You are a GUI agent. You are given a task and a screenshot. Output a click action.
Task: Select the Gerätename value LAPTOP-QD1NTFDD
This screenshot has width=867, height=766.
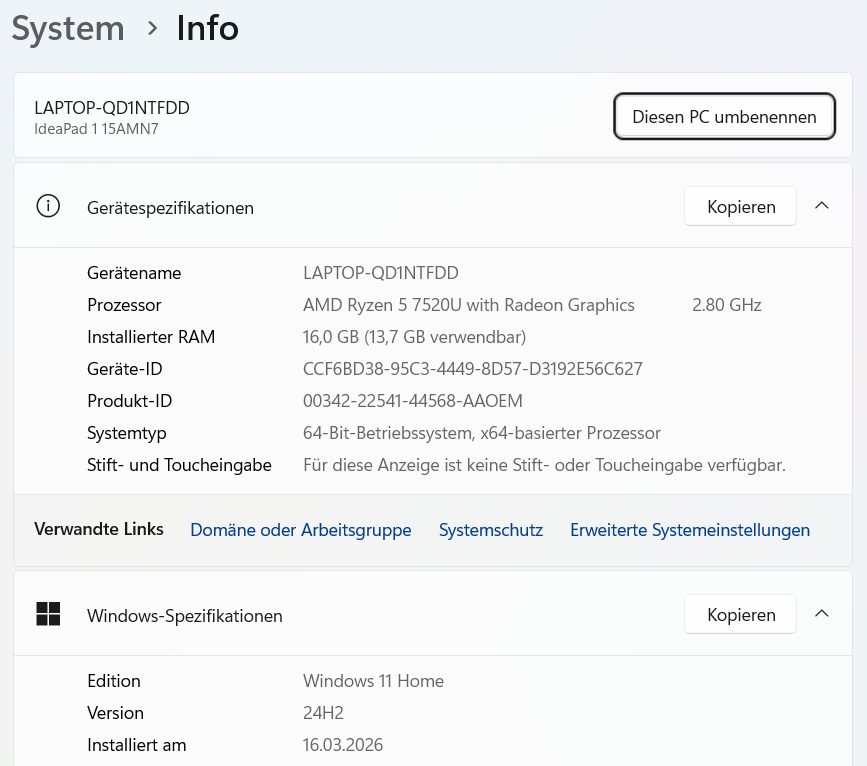(x=381, y=273)
